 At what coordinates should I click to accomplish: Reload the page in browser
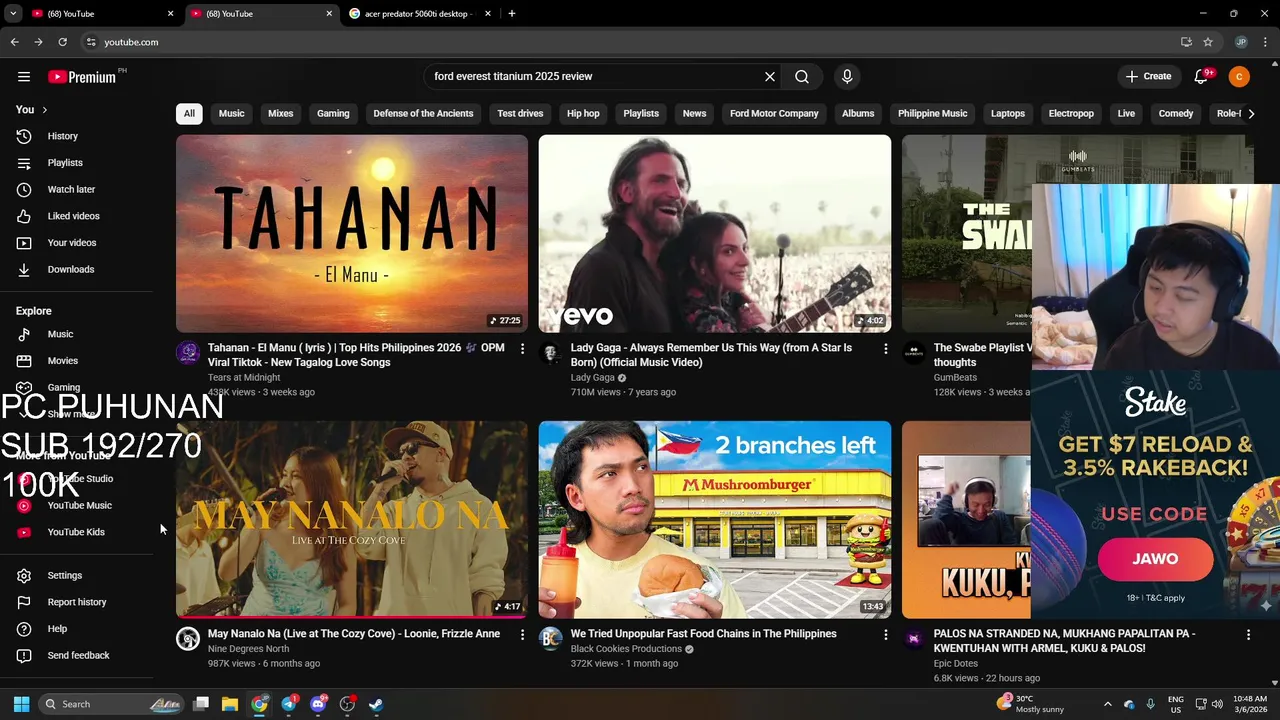click(x=62, y=42)
